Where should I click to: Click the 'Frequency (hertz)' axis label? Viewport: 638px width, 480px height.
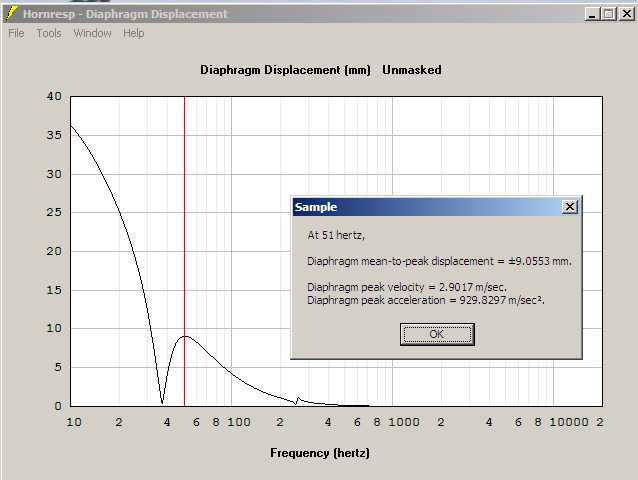320,453
